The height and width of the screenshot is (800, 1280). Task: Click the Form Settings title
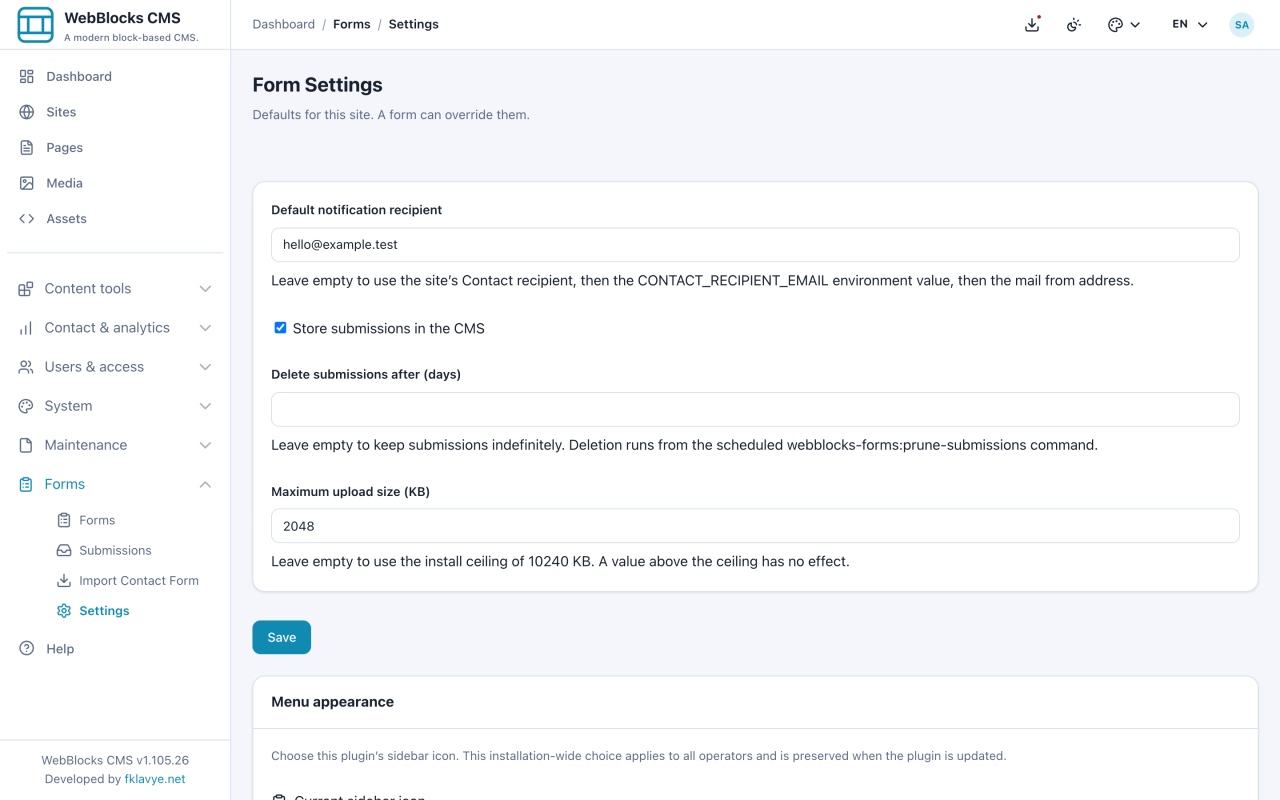pos(317,85)
